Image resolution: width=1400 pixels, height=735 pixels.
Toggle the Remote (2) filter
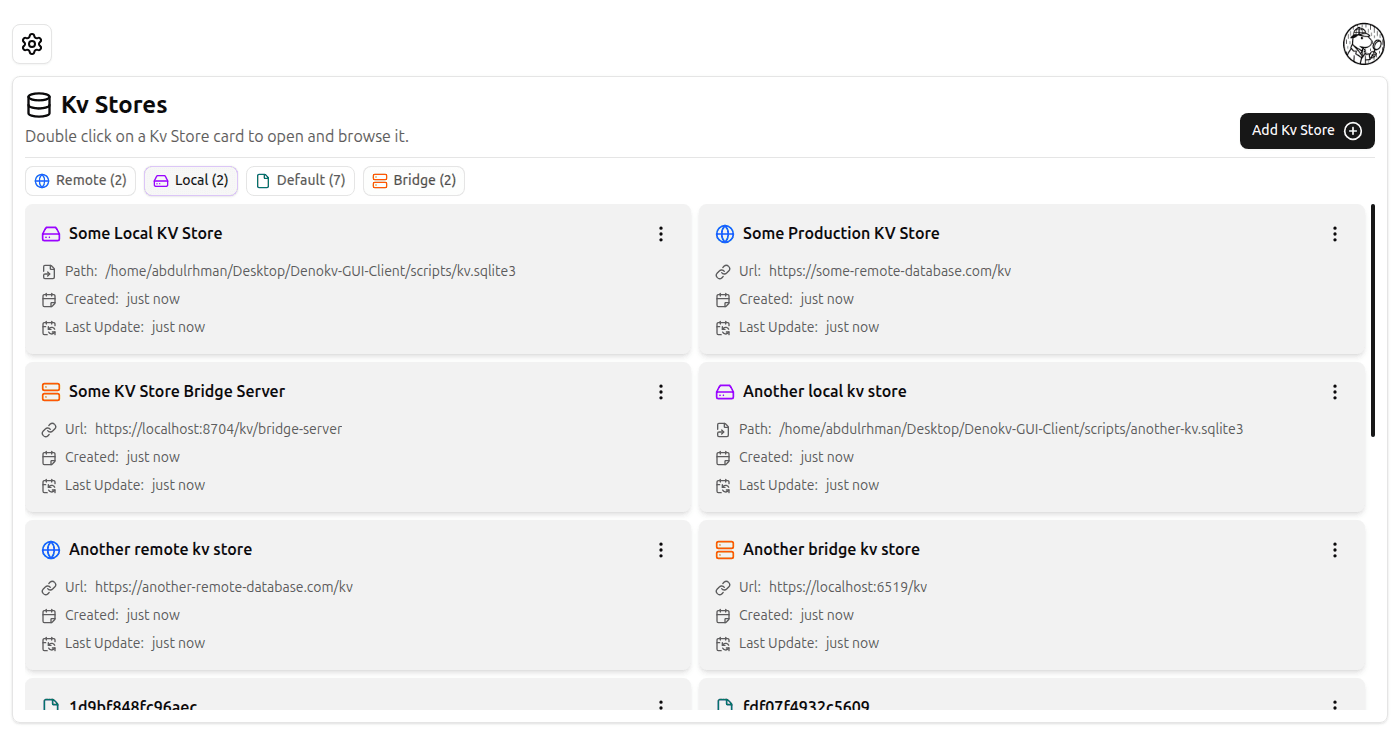[x=80, y=181]
